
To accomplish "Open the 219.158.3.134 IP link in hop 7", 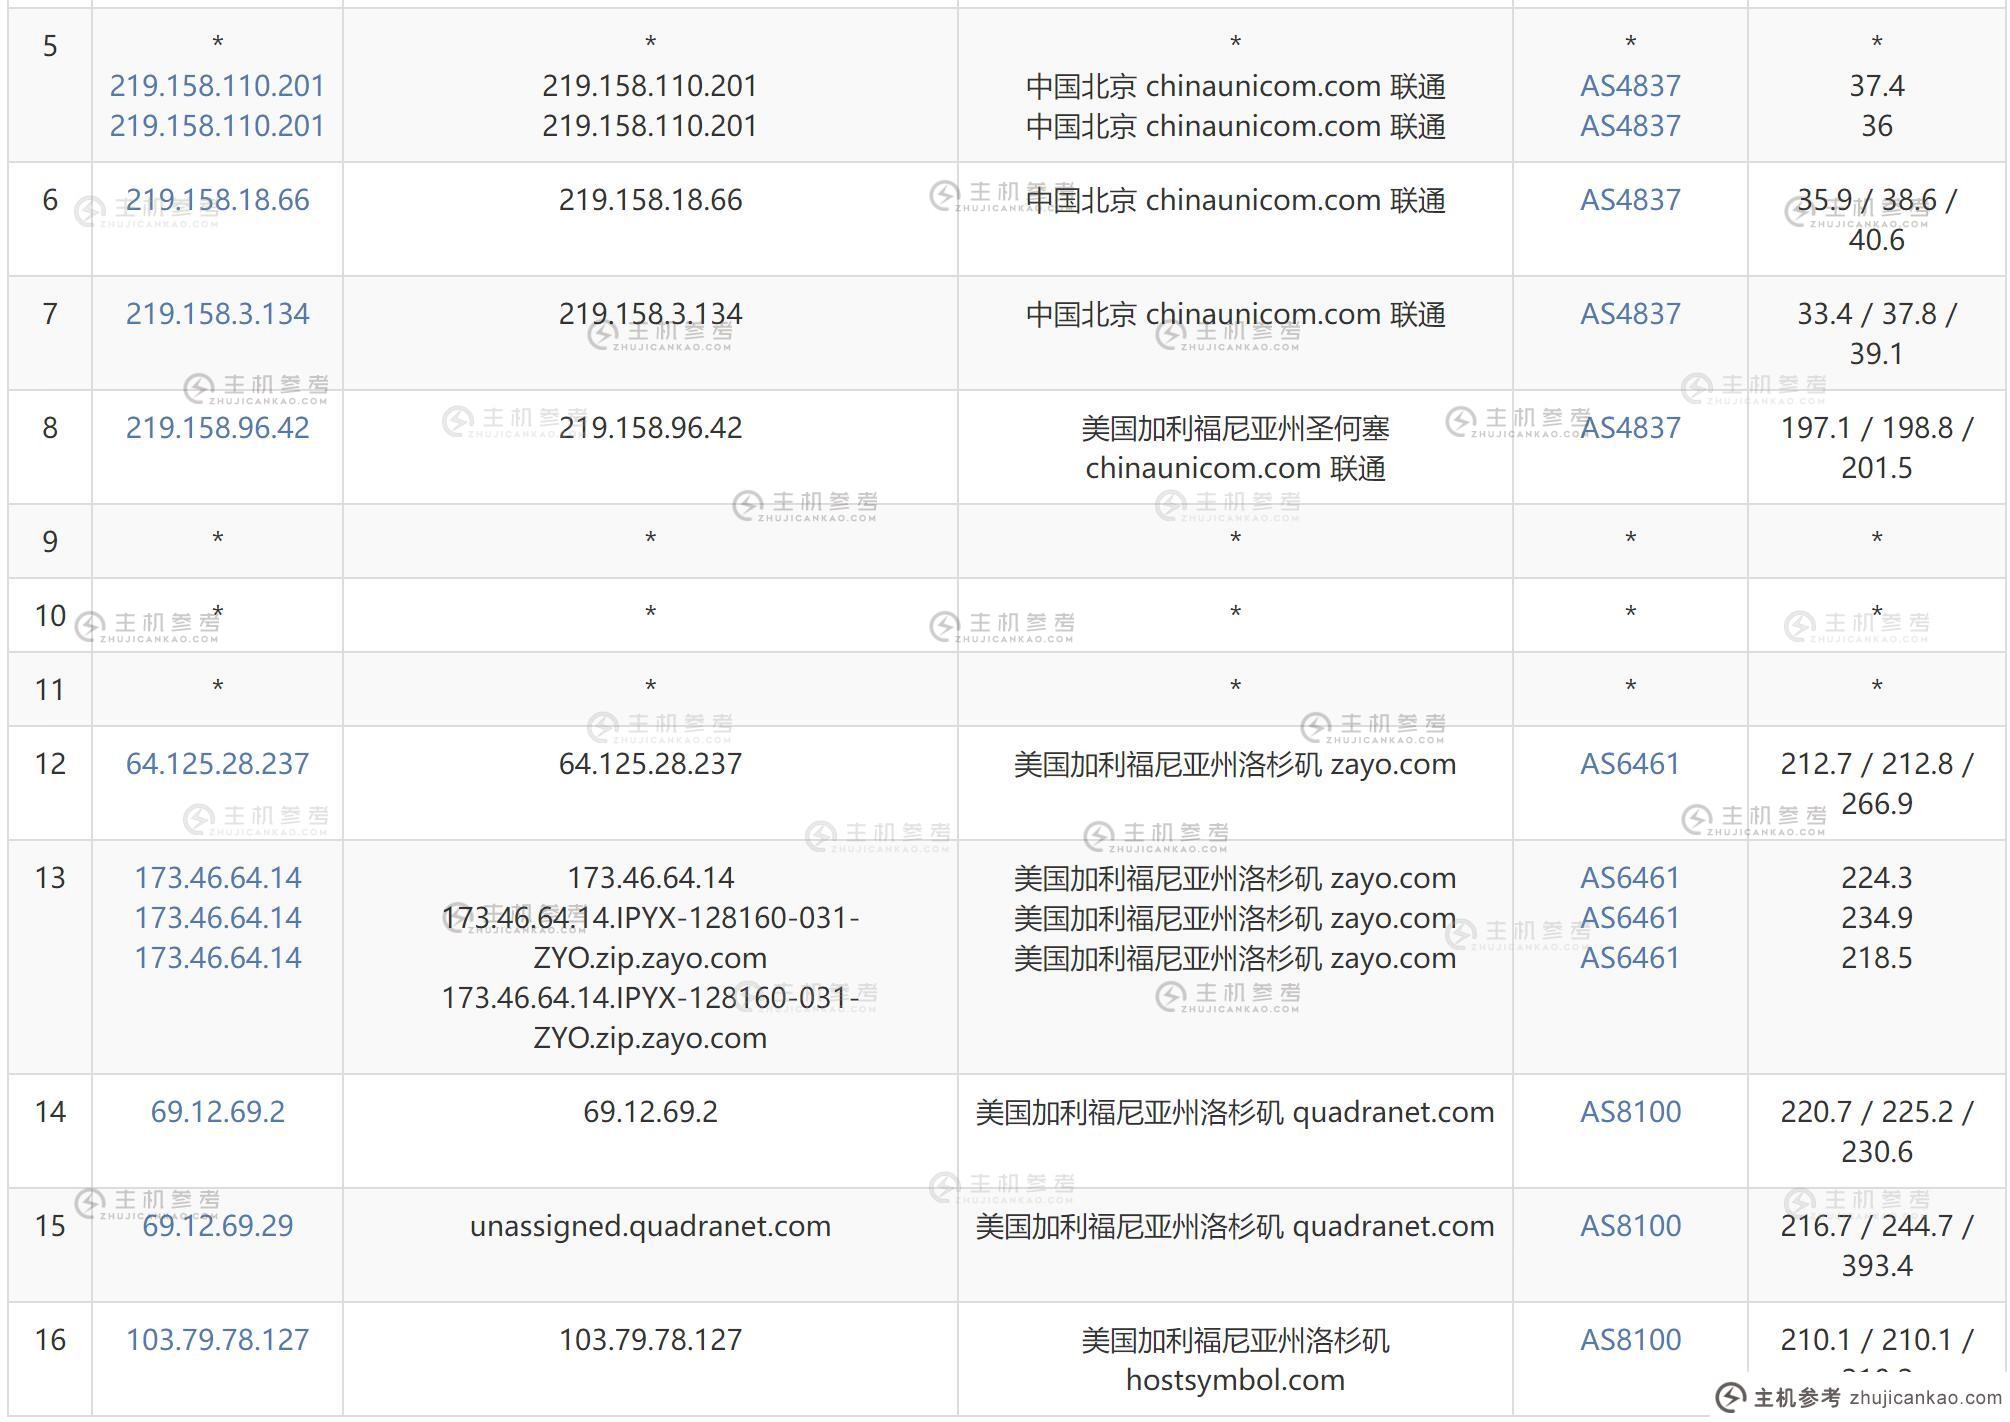I will 217,314.
